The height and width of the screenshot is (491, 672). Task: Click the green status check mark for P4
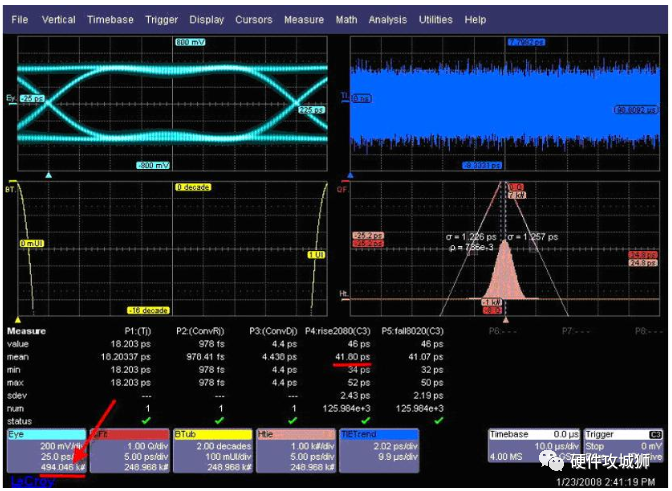[365, 421]
